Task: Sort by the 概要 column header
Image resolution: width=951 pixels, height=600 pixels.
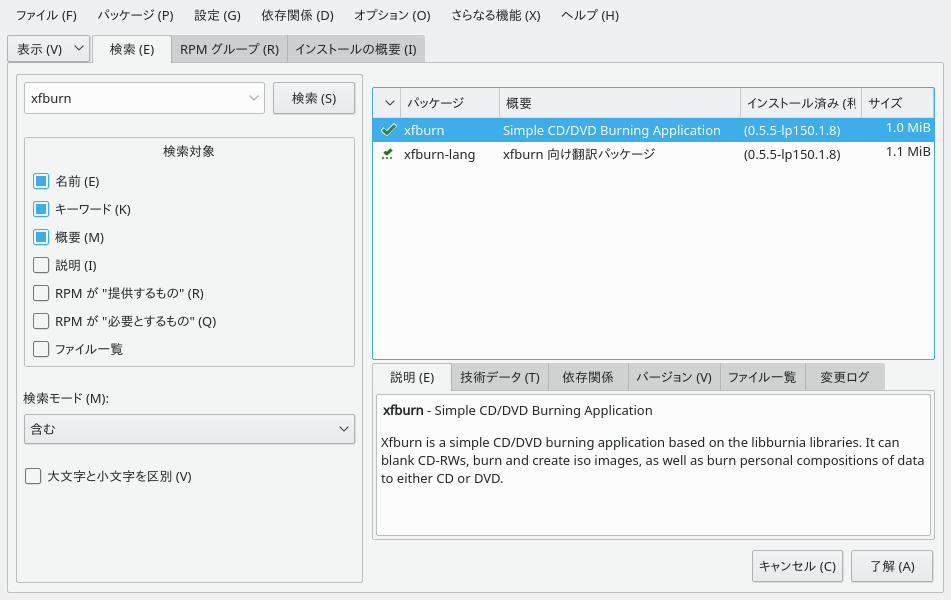Action: pyautogui.click(x=619, y=103)
